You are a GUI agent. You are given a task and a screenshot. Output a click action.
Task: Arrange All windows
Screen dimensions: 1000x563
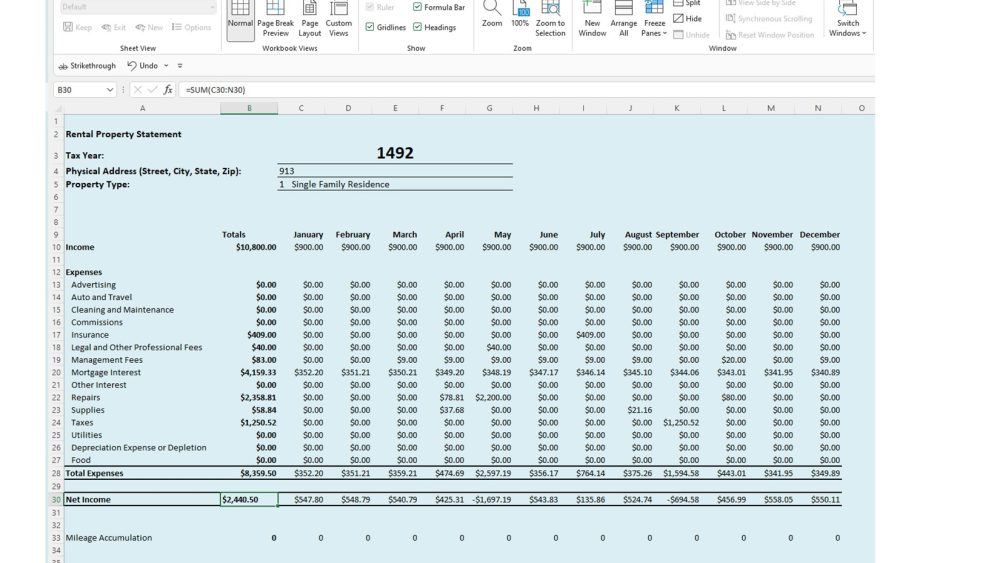624,18
